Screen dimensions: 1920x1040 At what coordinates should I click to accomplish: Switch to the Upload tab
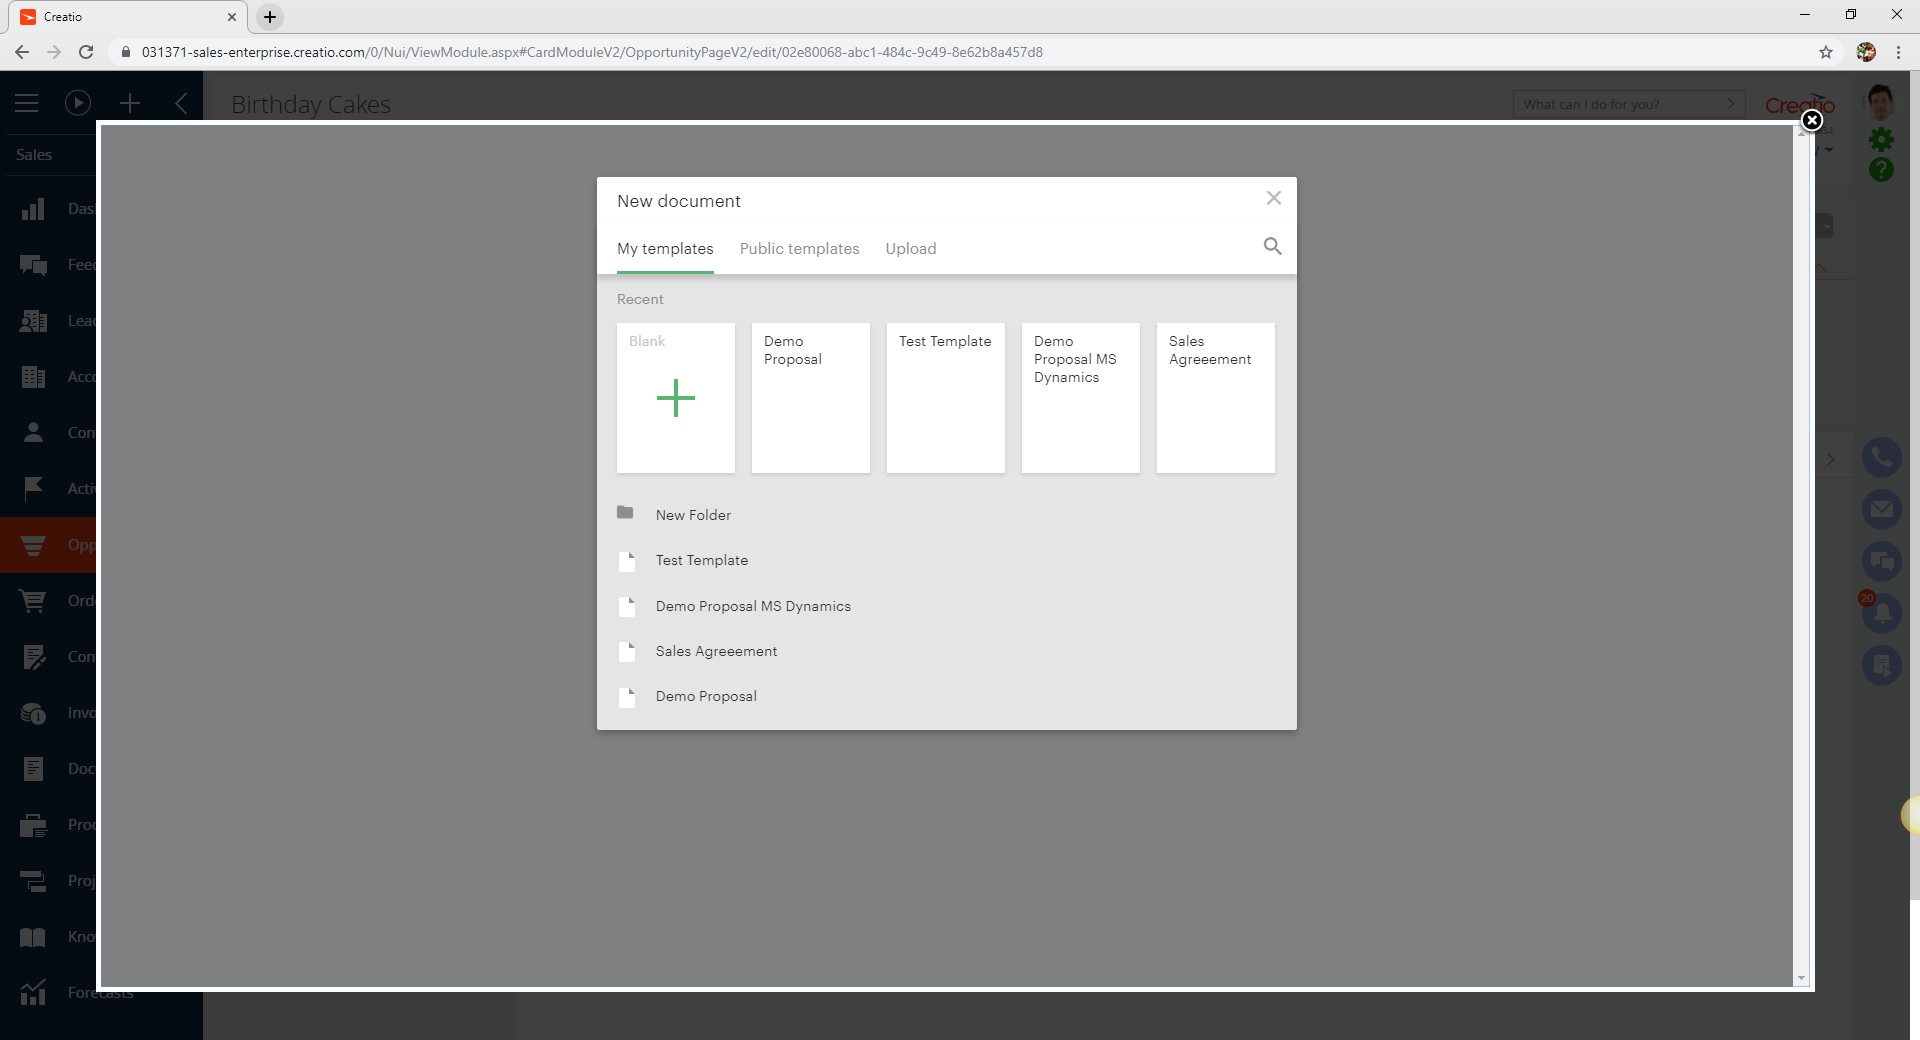910,249
